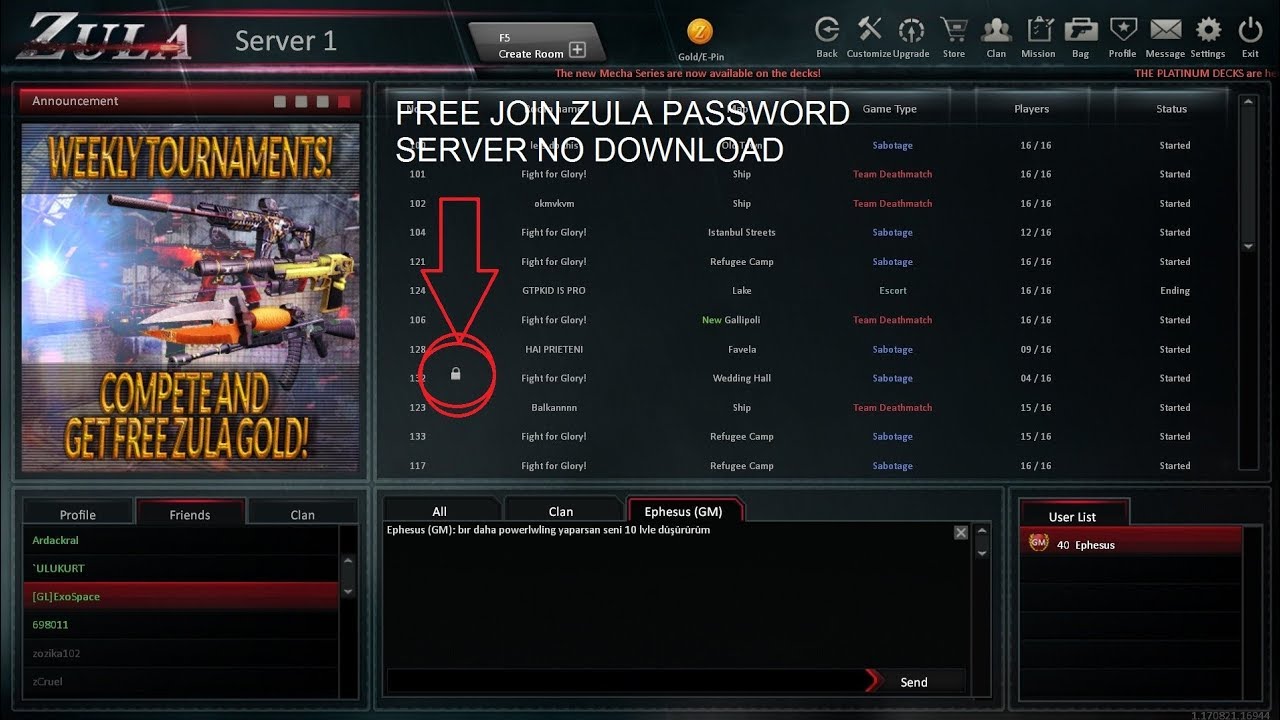Click the F5 Create Room button

pos(537,44)
